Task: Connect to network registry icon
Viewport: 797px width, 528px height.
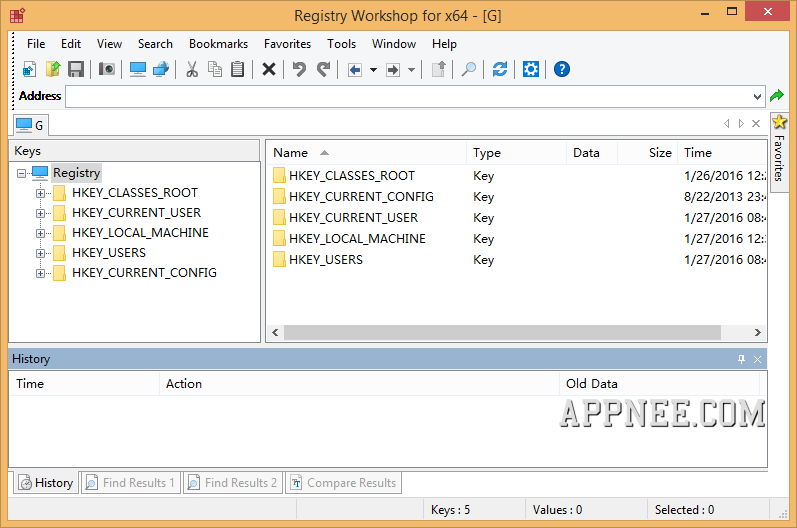Action: click(x=161, y=69)
